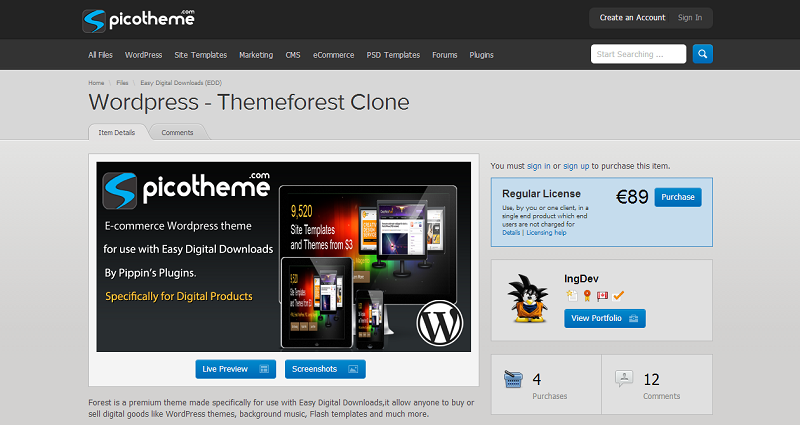Click the comments speech bubble icon
Image resolution: width=800 pixels, height=425 pixels.
click(625, 380)
